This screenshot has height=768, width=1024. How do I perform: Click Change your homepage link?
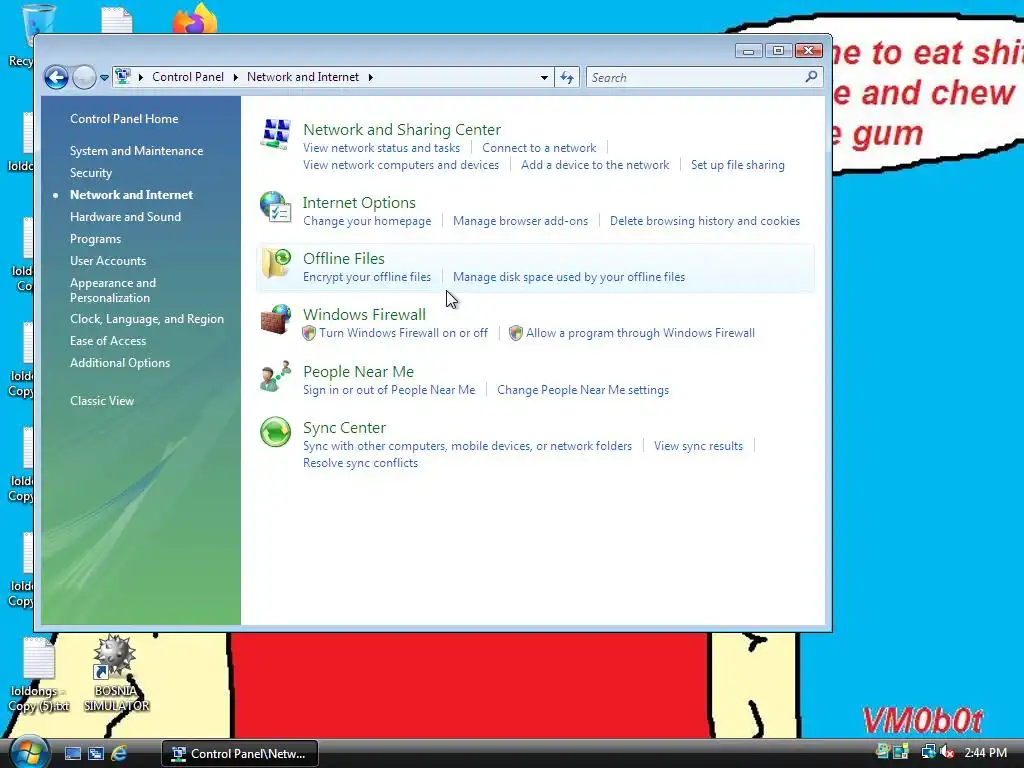pyautogui.click(x=367, y=221)
